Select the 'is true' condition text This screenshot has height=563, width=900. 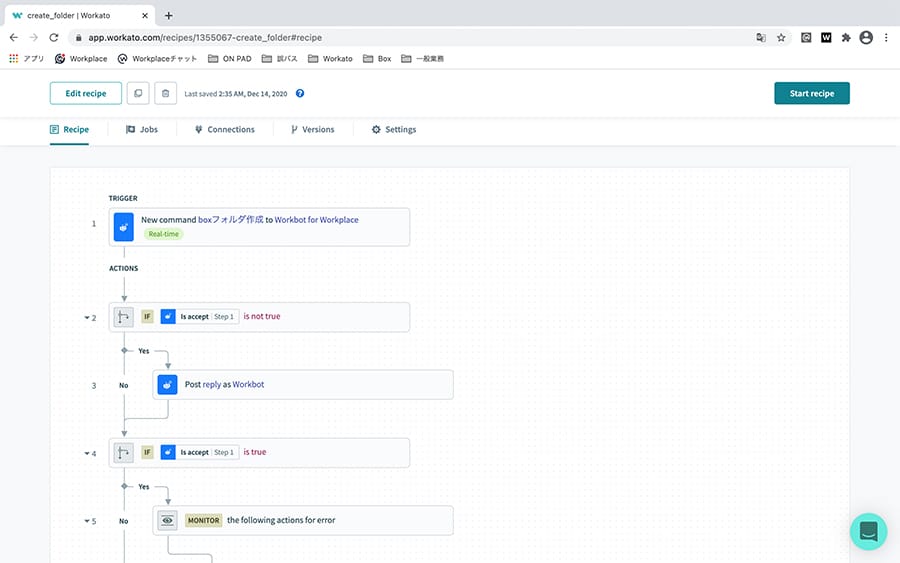tap(255, 452)
